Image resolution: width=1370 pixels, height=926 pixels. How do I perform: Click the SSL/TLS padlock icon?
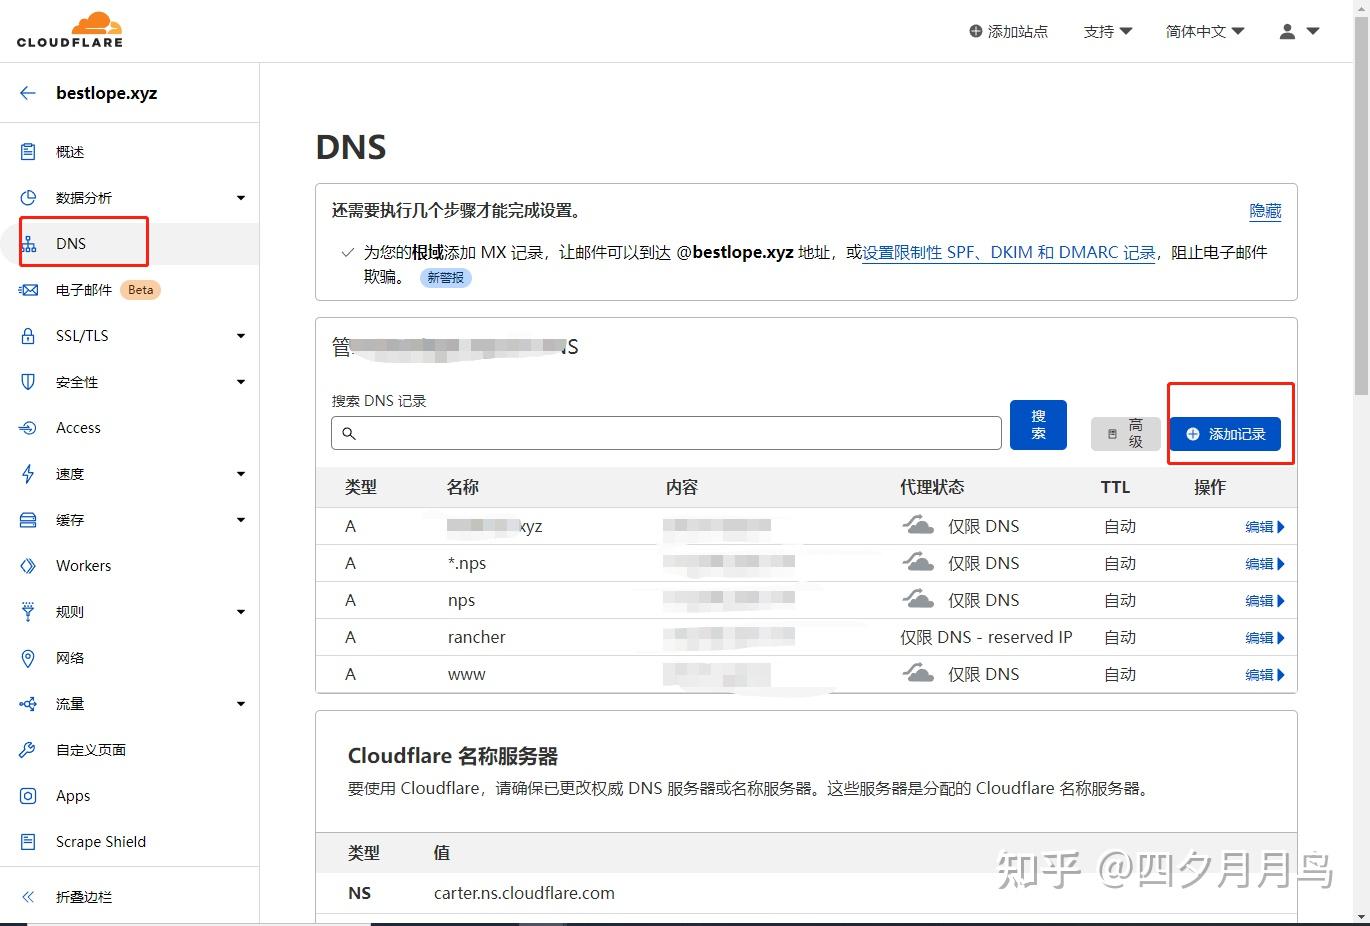coord(28,336)
